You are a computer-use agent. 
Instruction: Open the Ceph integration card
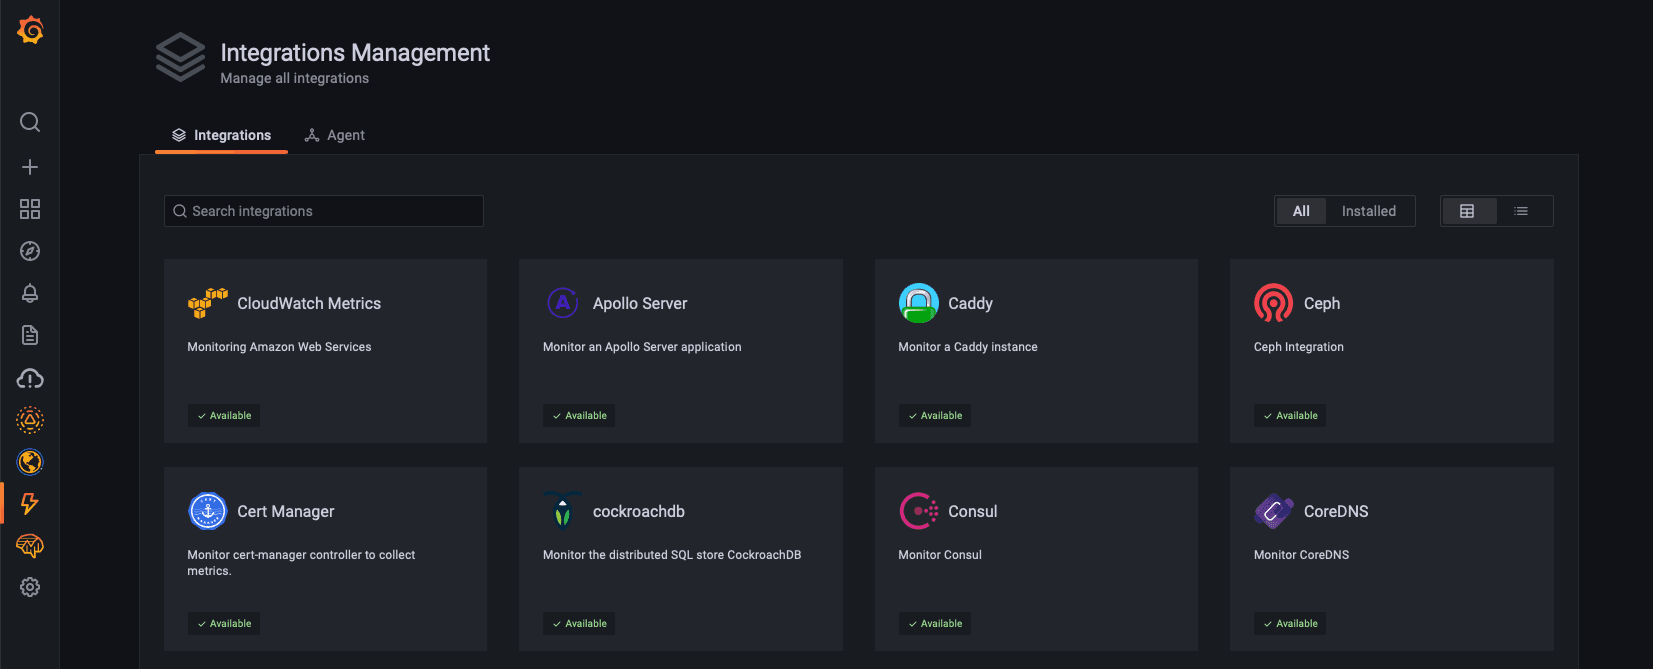pyautogui.click(x=1391, y=350)
